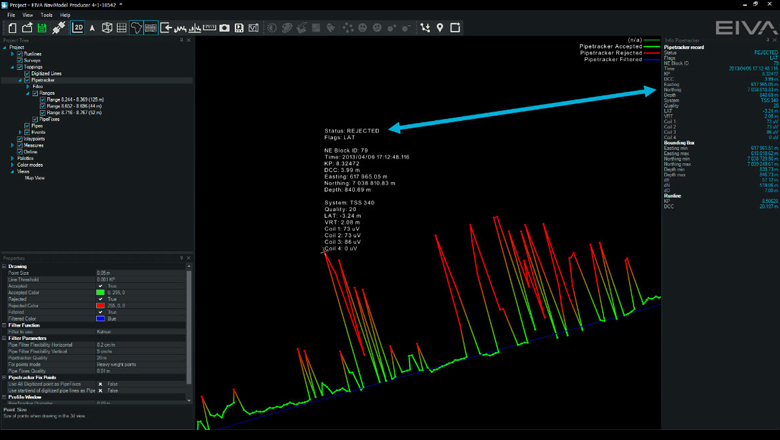
Task: Click the camera snapshot icon
Action: click(x=224, y=28)
